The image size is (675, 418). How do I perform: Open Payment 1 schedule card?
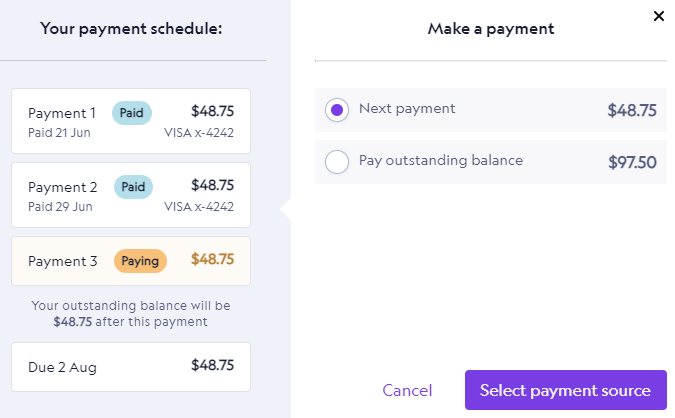131,121
